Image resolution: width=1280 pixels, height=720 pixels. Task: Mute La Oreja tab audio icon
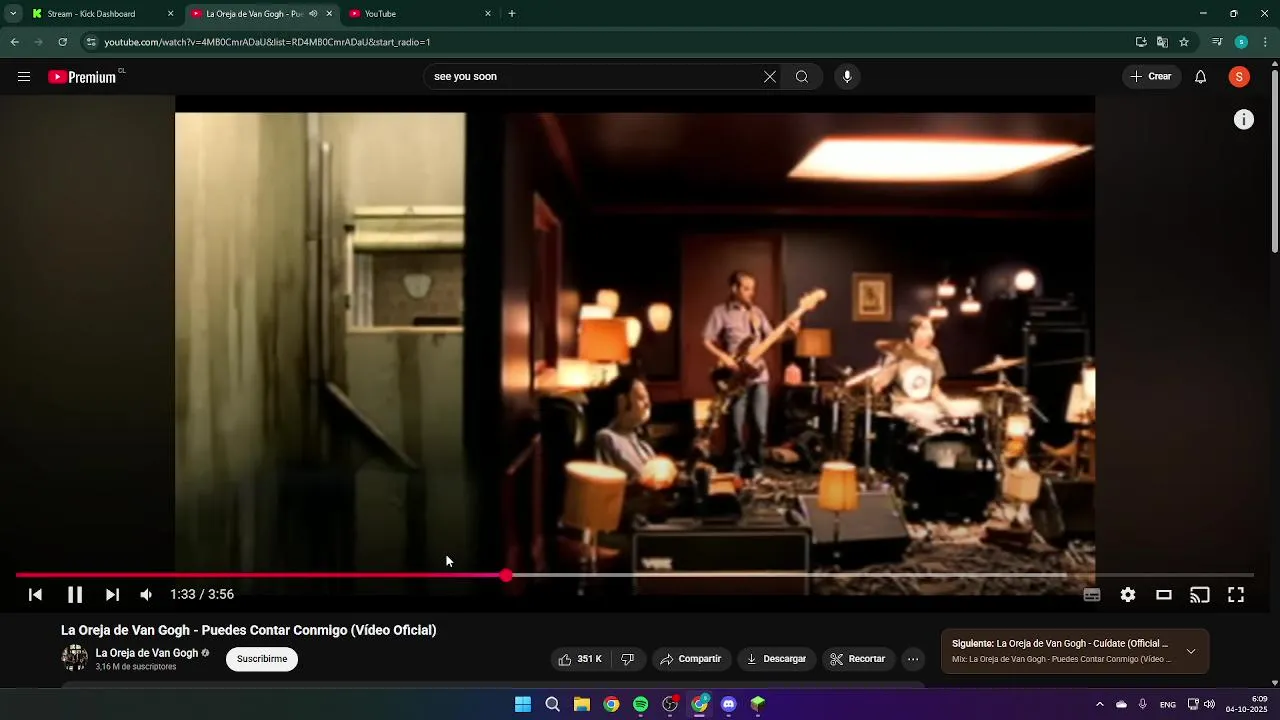pos(313,14)
